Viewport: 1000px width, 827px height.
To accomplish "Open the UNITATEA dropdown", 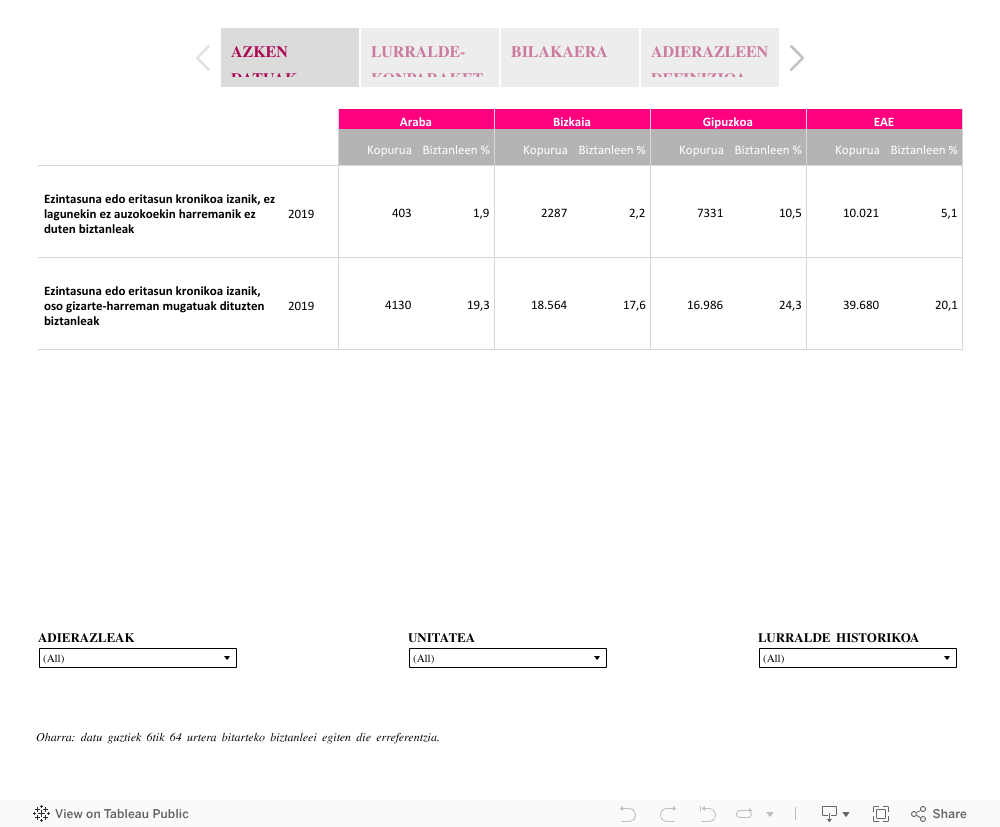I will point(508,658).
